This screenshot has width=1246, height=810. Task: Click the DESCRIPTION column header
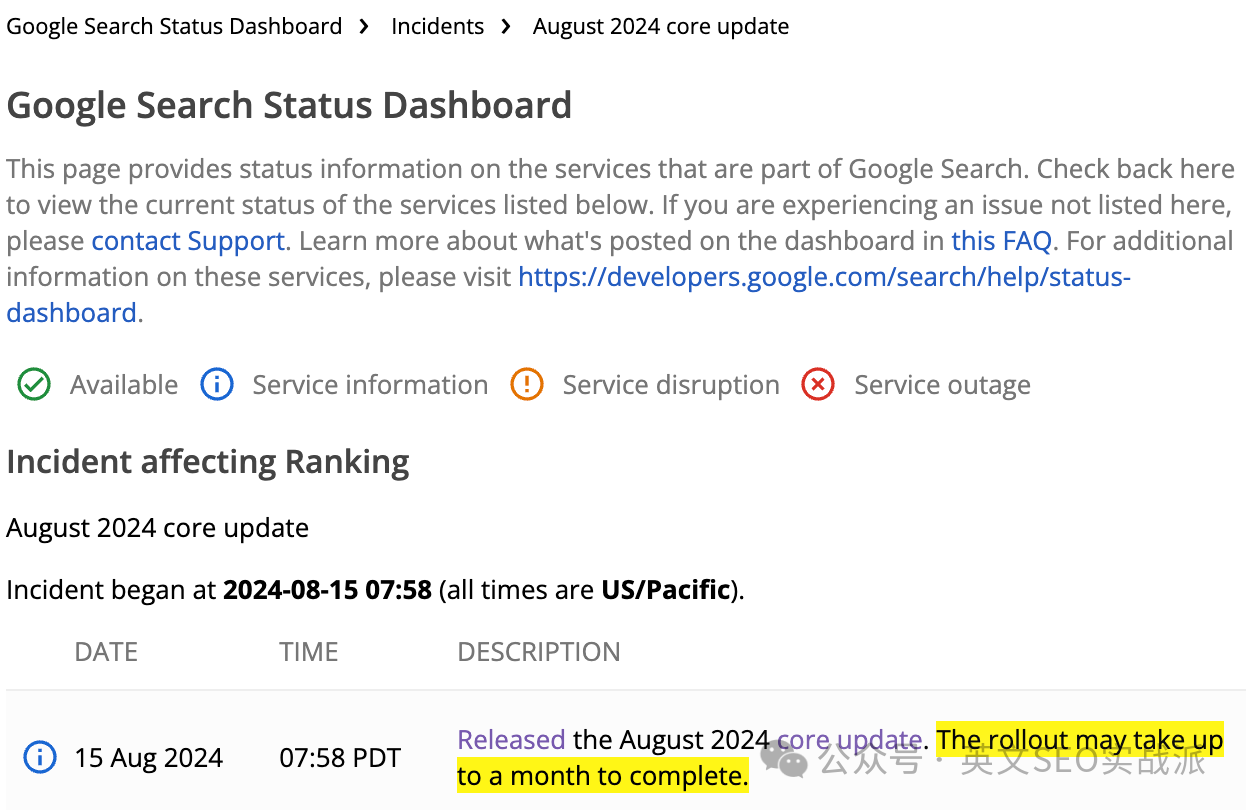538,652
